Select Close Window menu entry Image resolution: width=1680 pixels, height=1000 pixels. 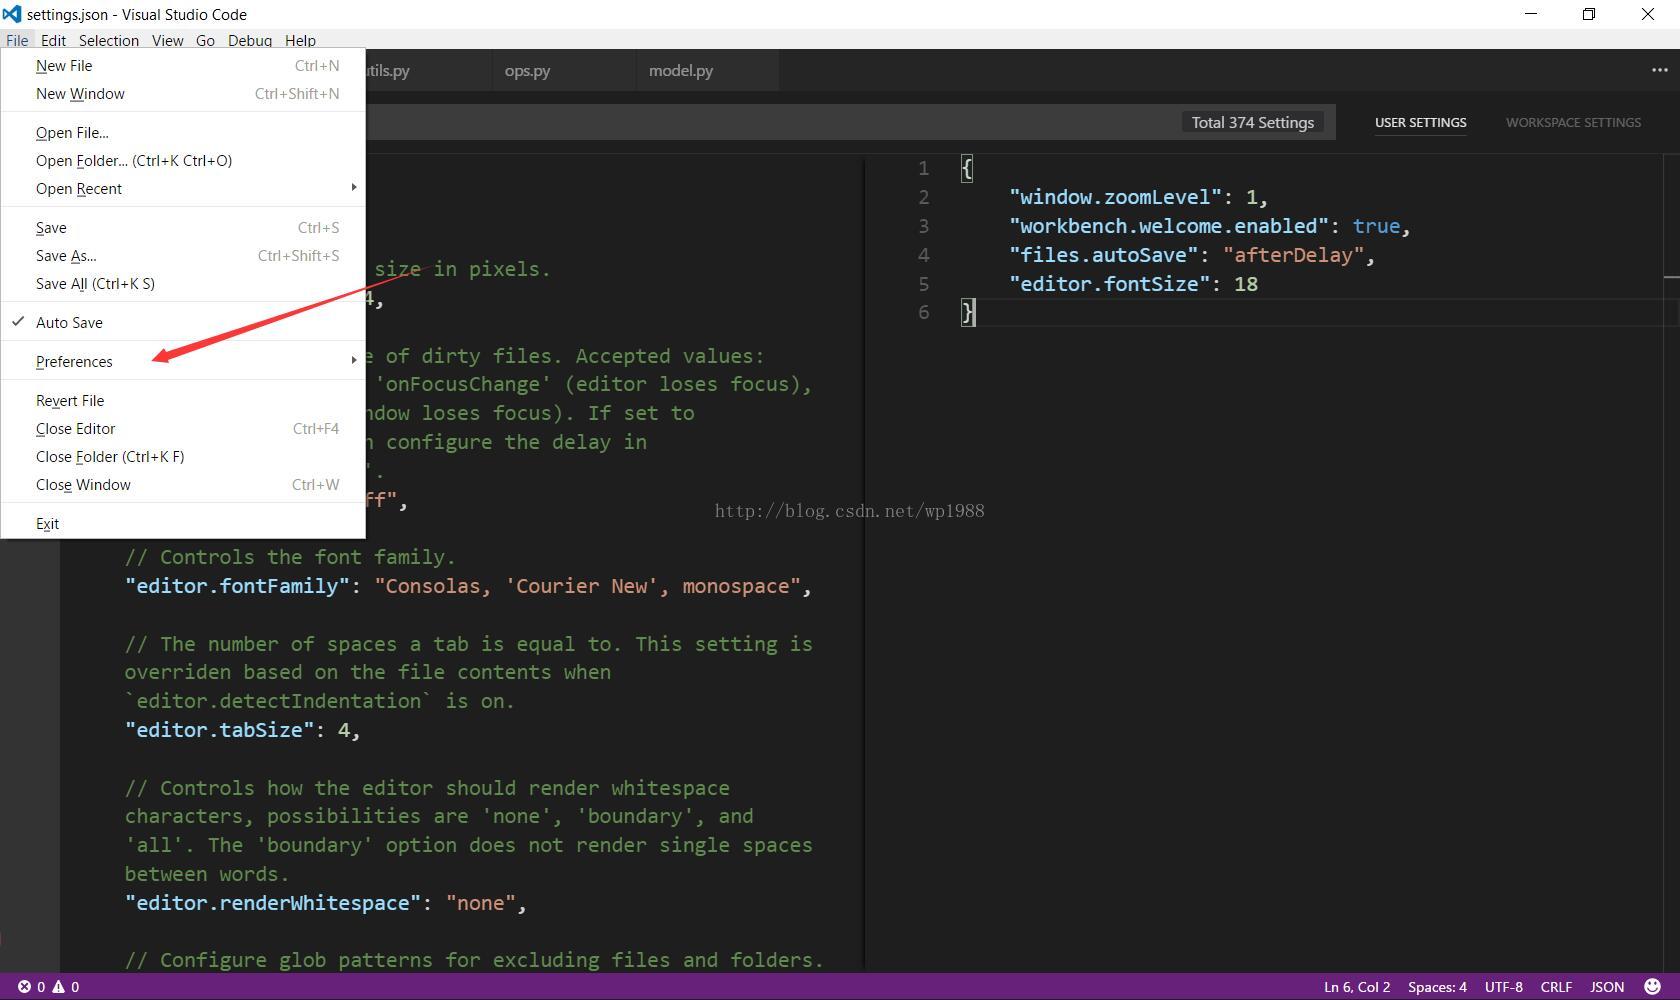[183, 484]
